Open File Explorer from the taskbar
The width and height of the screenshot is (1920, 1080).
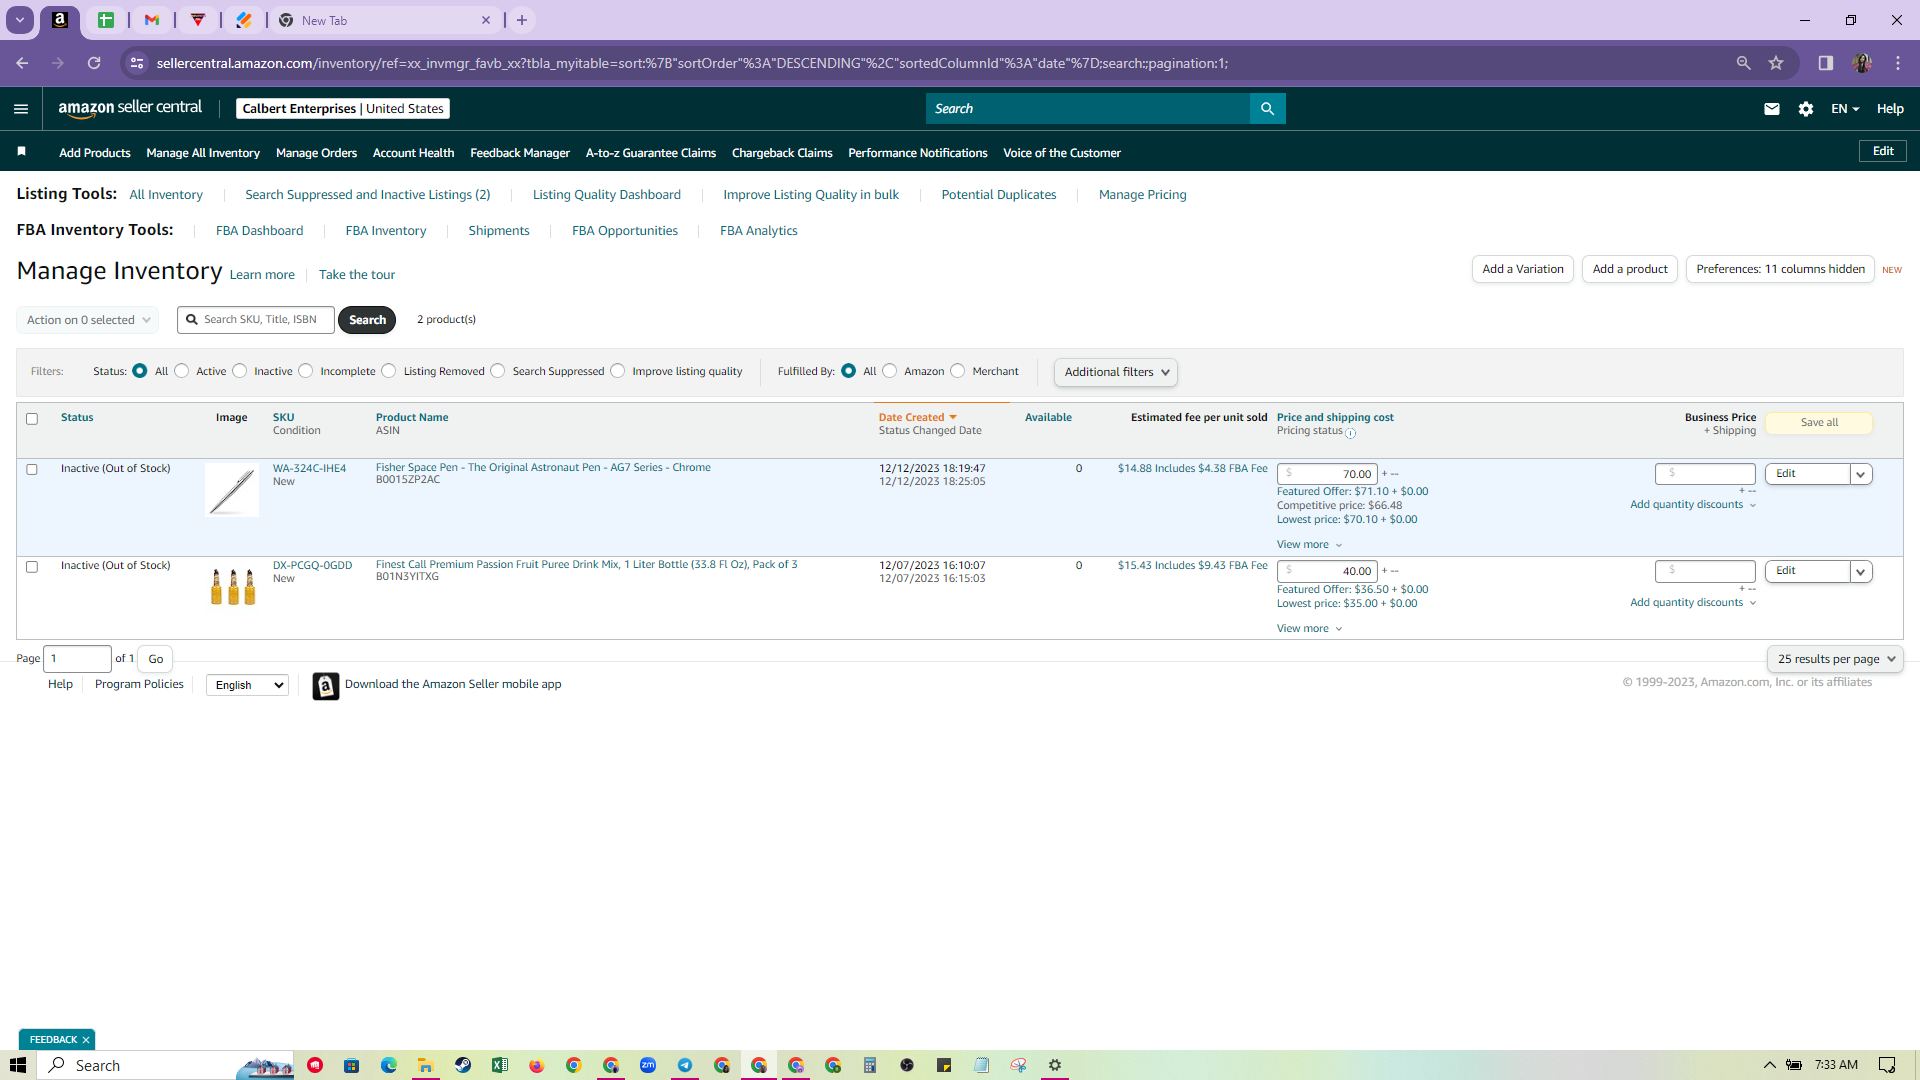pos(426,1065)
